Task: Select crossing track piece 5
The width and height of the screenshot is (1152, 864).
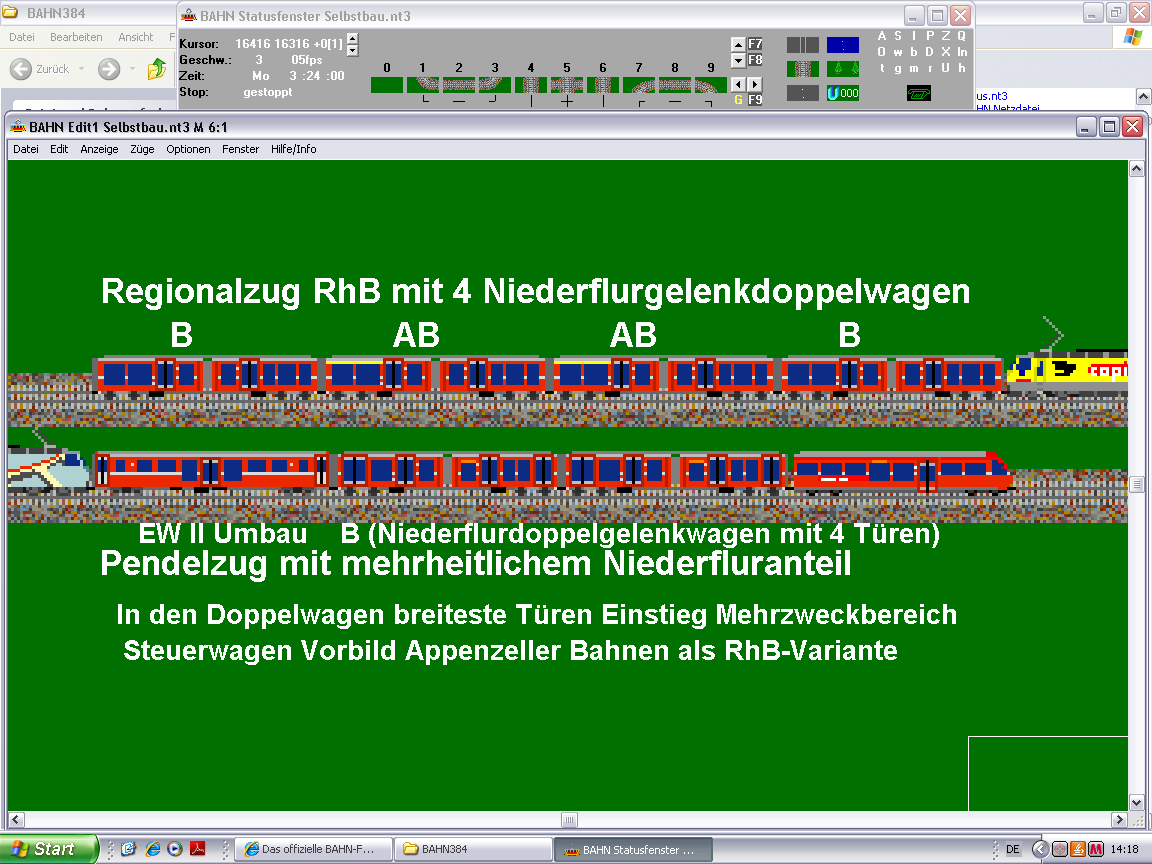Action: 566,85
